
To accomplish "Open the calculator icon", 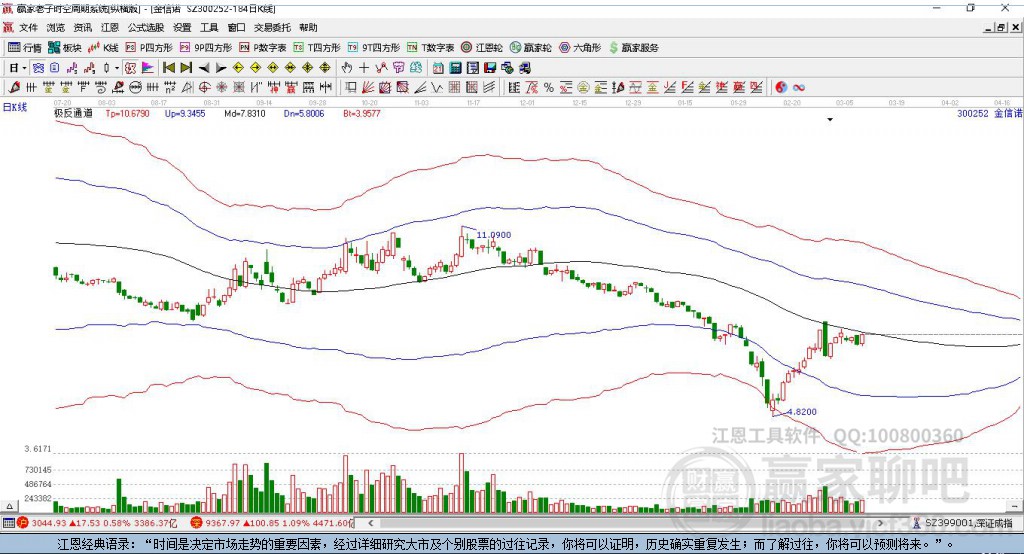I will point(455,68).
